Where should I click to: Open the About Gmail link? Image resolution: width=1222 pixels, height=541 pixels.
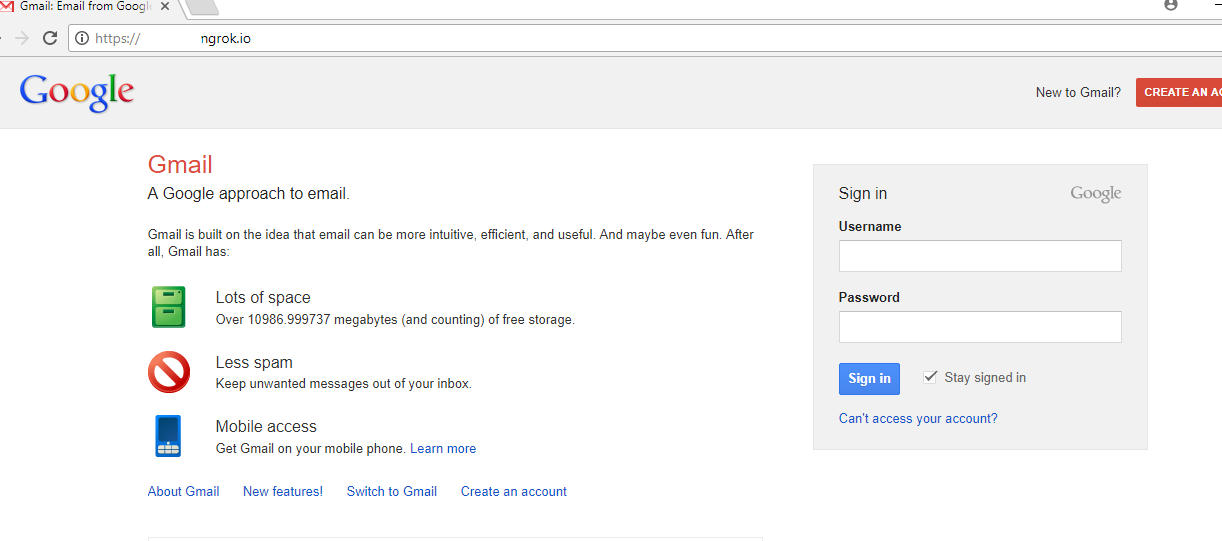click(183, 492)
